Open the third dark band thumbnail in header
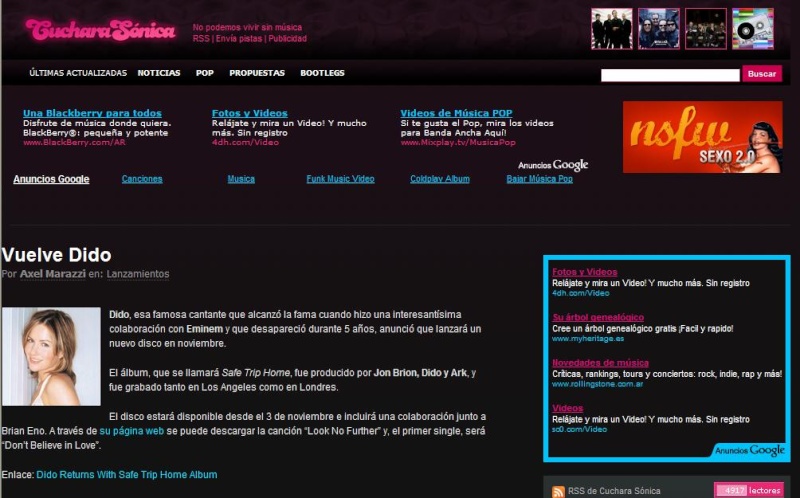Image resolution: width=800 pixels, height=498 pixels. [x=706, y=29]
